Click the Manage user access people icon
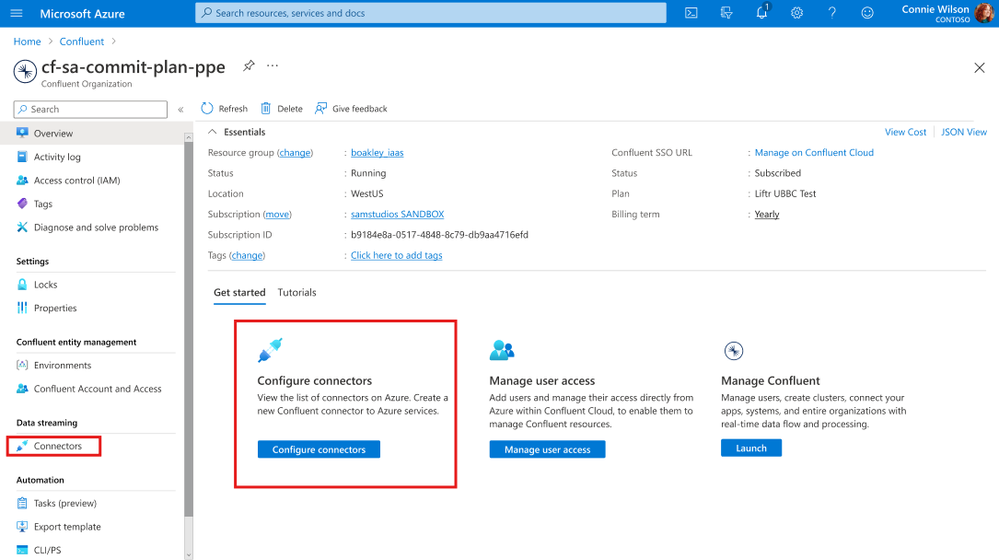This screenshot has height=560, width=999. point(502,350)
